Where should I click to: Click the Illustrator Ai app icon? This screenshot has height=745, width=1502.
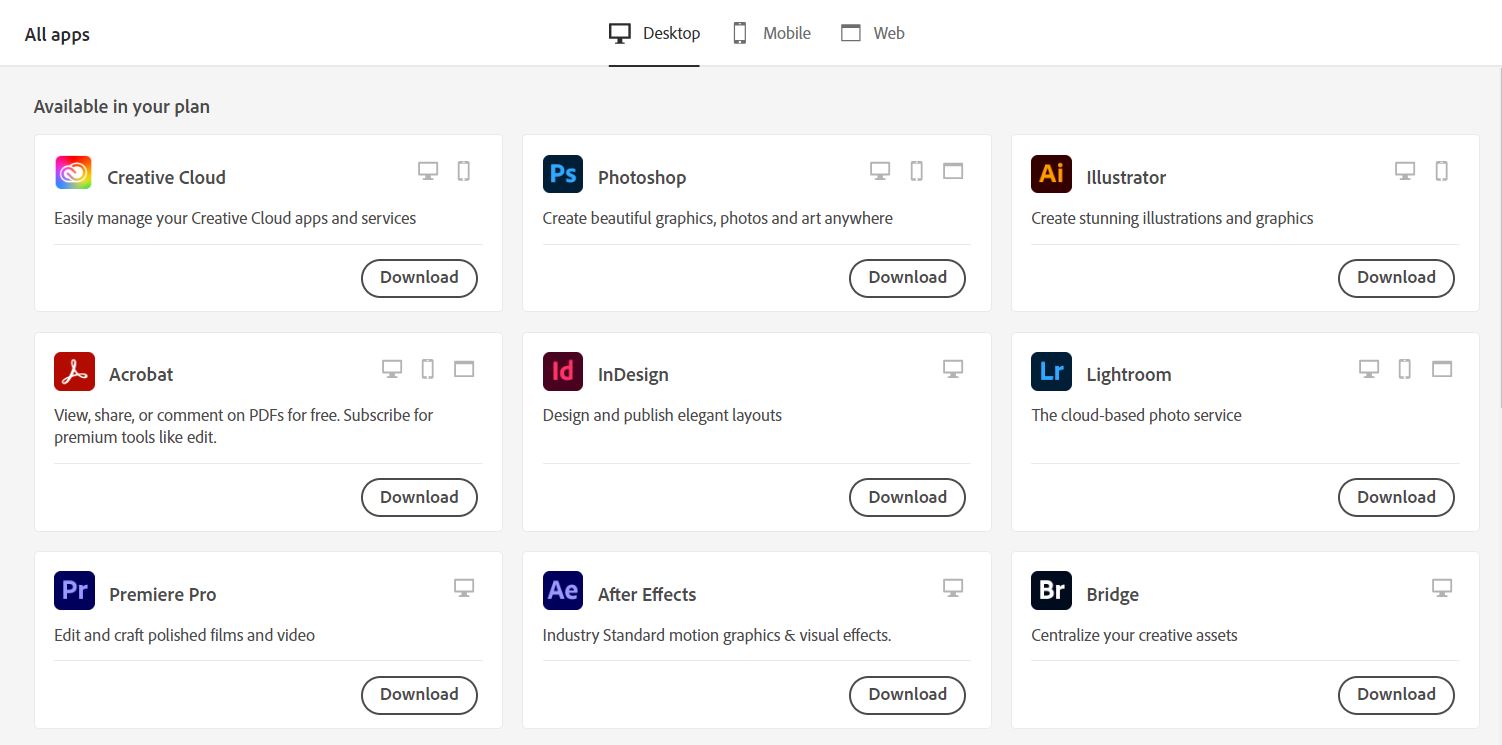coord(1051,174)
